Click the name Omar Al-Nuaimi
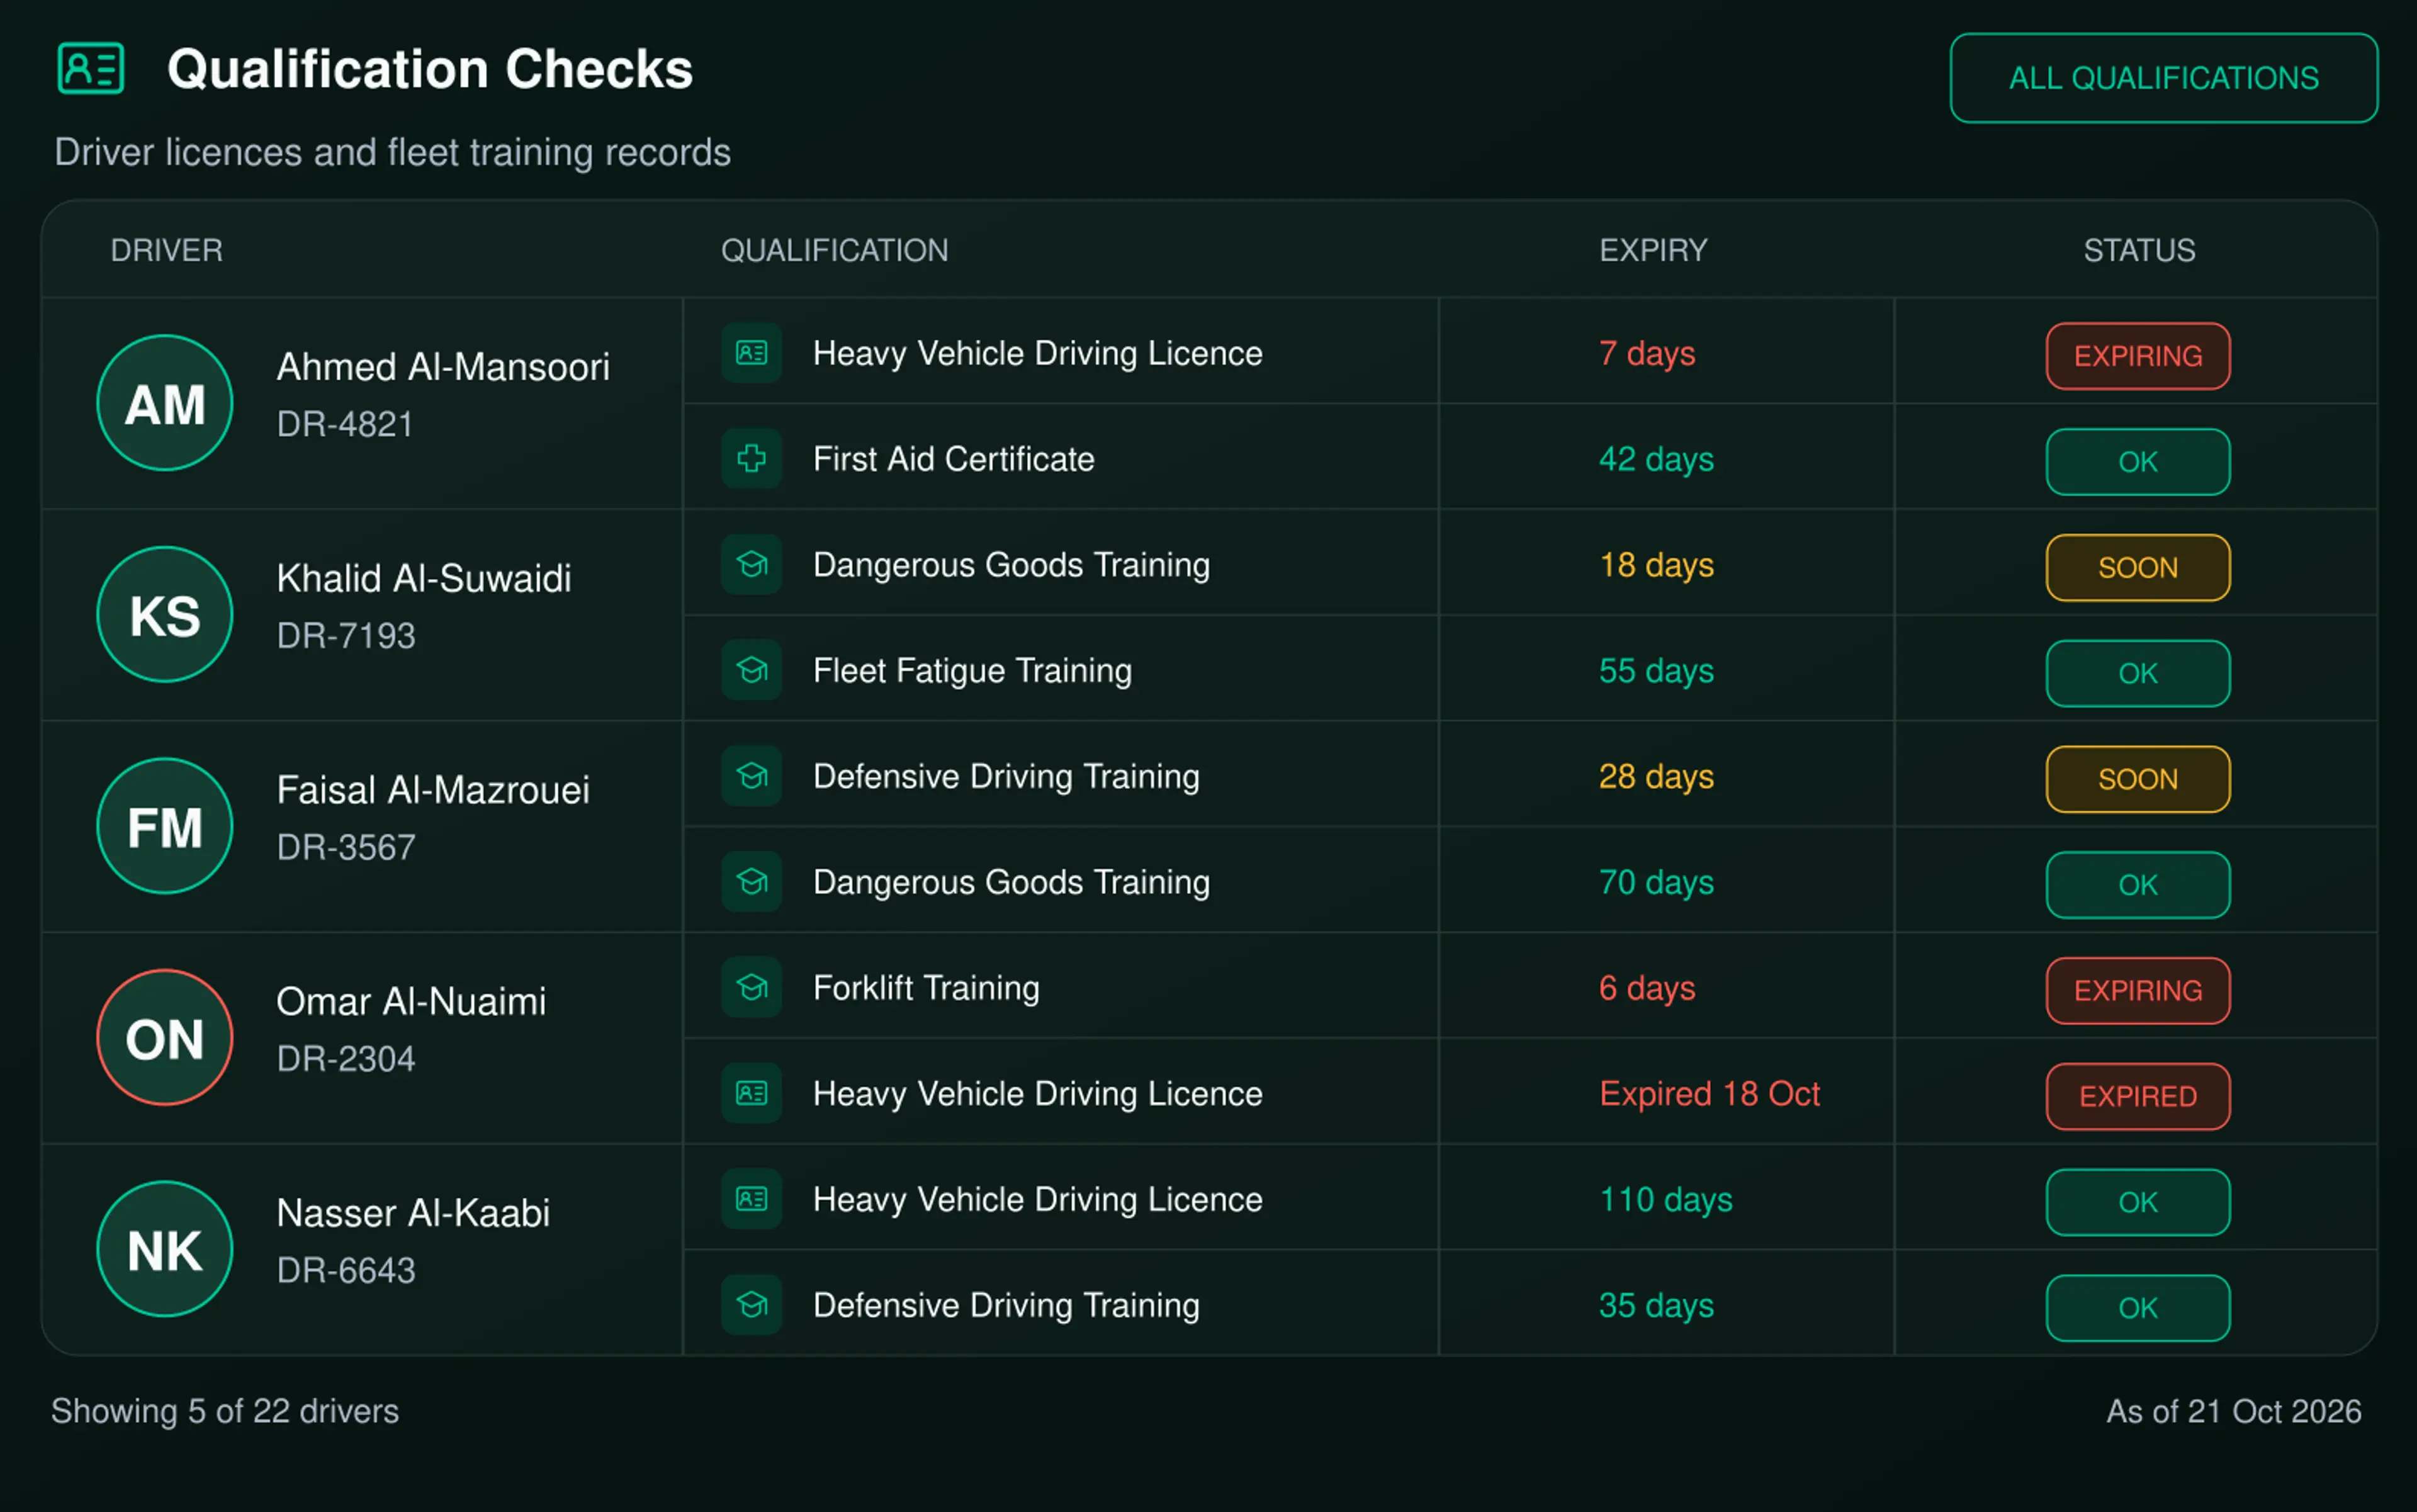Screen dimensions: 2417x1512 point(411,1001)
